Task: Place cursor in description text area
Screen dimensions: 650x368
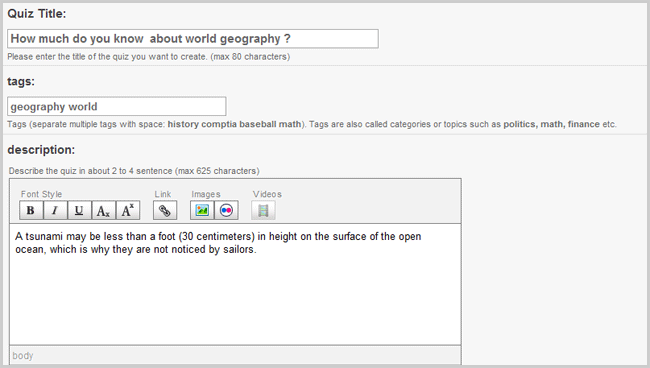Action: coord(235,284)
